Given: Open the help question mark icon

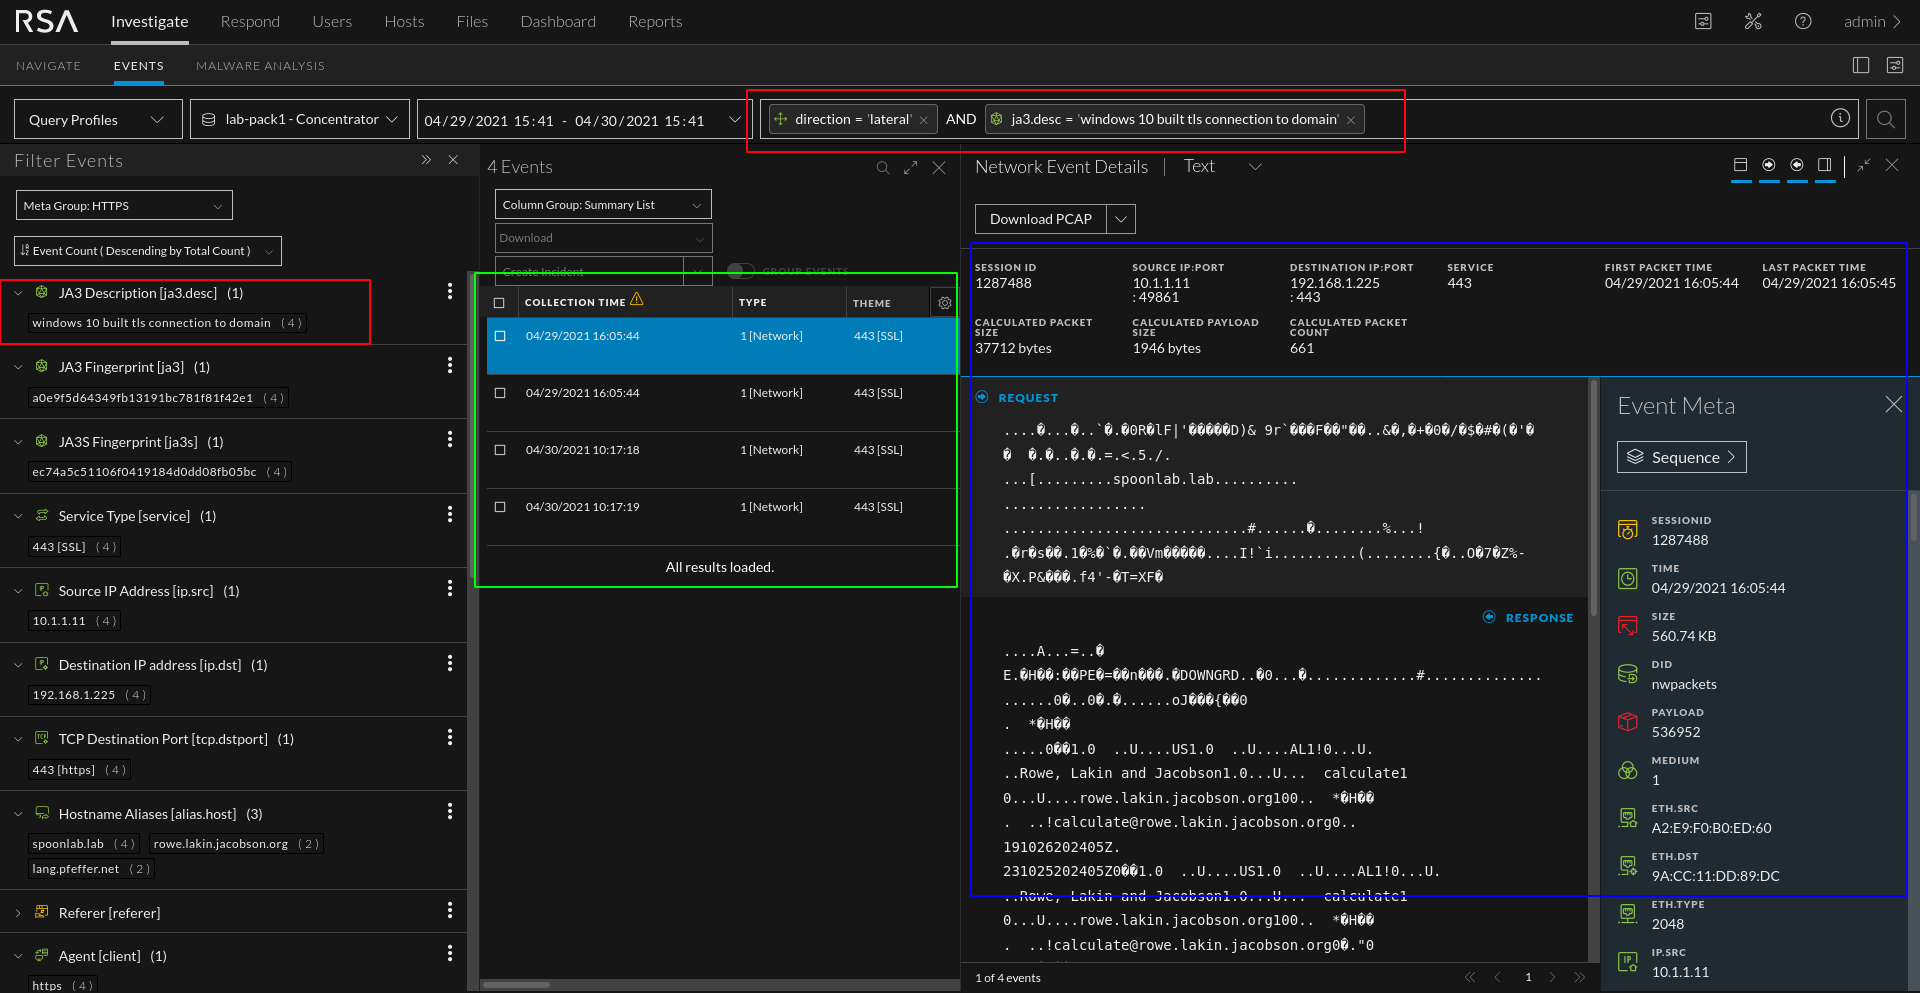Looking at the screenshot, I should tap(1803, 22).
